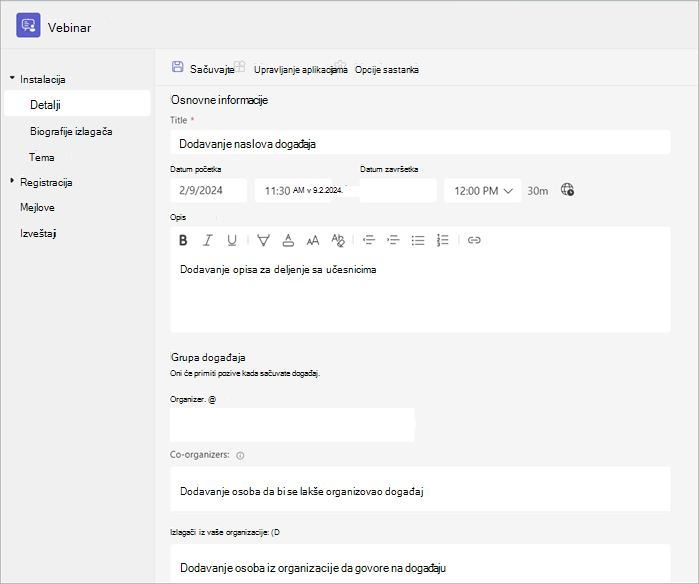Open Opcije sastanka meeting options

(387, 70)
